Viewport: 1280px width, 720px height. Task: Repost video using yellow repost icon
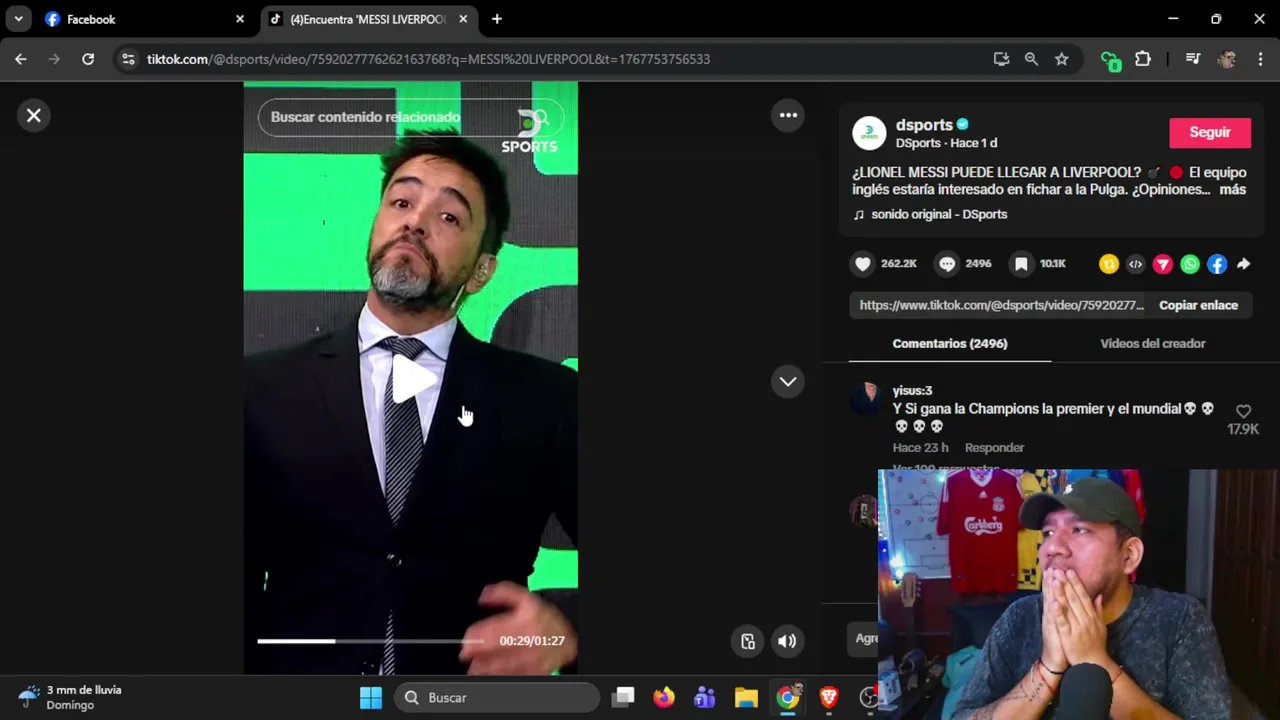tap(1108, 264)
